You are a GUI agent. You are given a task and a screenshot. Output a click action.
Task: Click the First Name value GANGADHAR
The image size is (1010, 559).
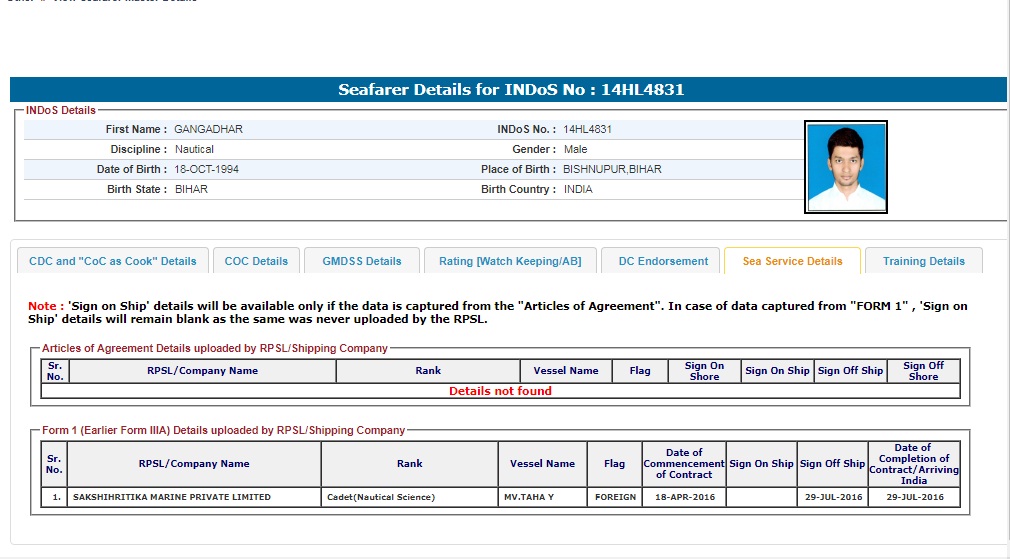tap(208, 129)
